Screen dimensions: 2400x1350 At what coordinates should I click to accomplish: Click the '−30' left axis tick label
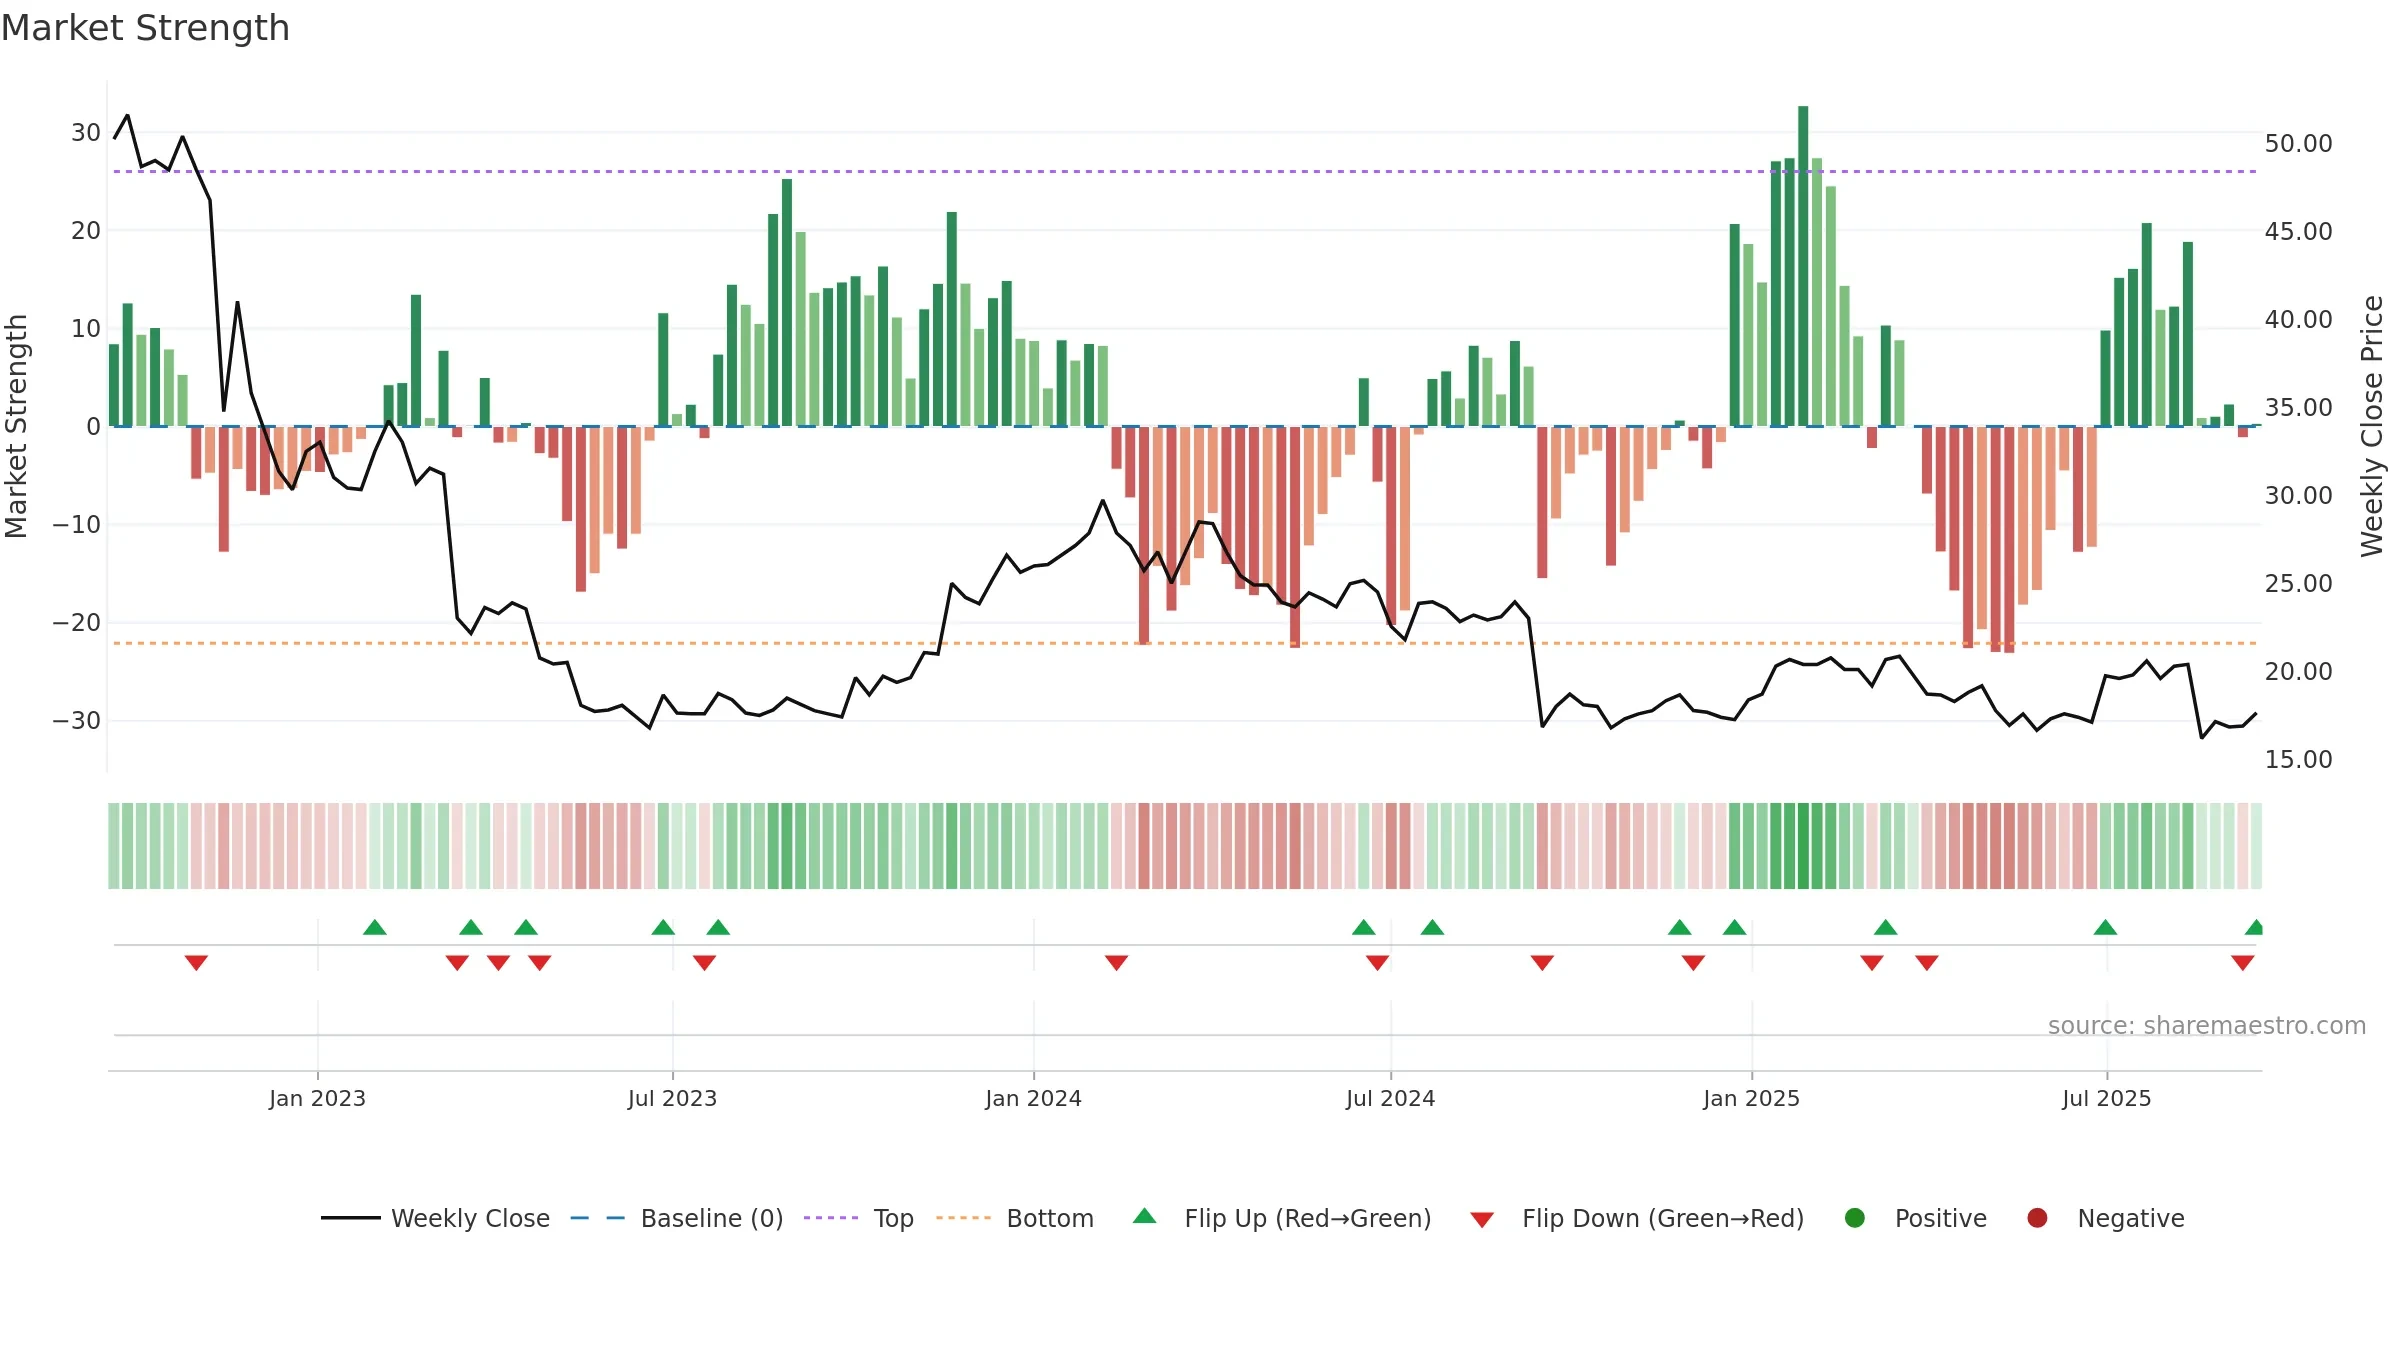click(77, 720)
